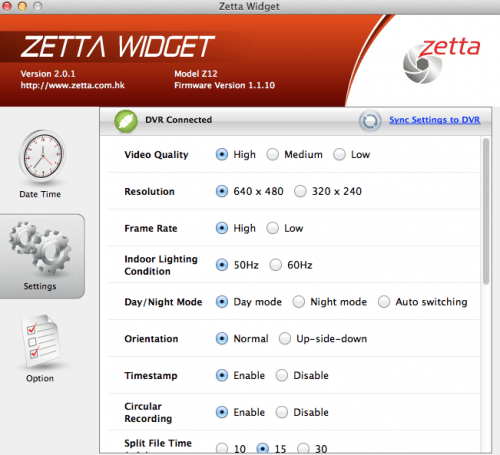
Task: Select the Settings gears icon
Action: point(40,247)
